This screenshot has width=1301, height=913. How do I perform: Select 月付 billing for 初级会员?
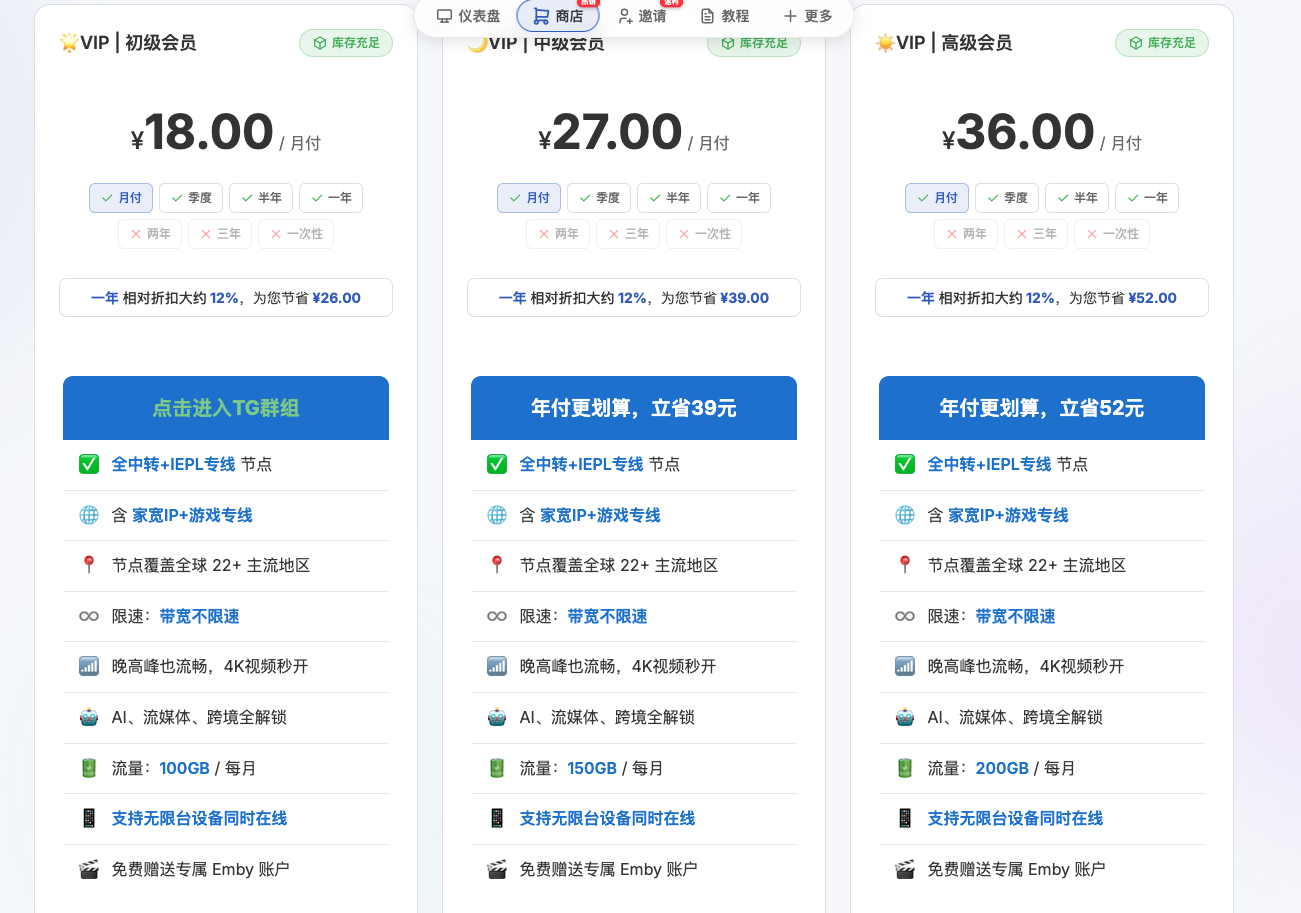click(x=121, y=198)
